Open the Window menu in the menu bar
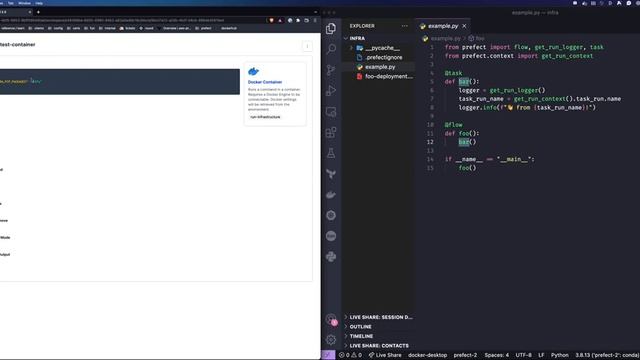The width and height of the screenshot is (640, 360). point(24,3)
